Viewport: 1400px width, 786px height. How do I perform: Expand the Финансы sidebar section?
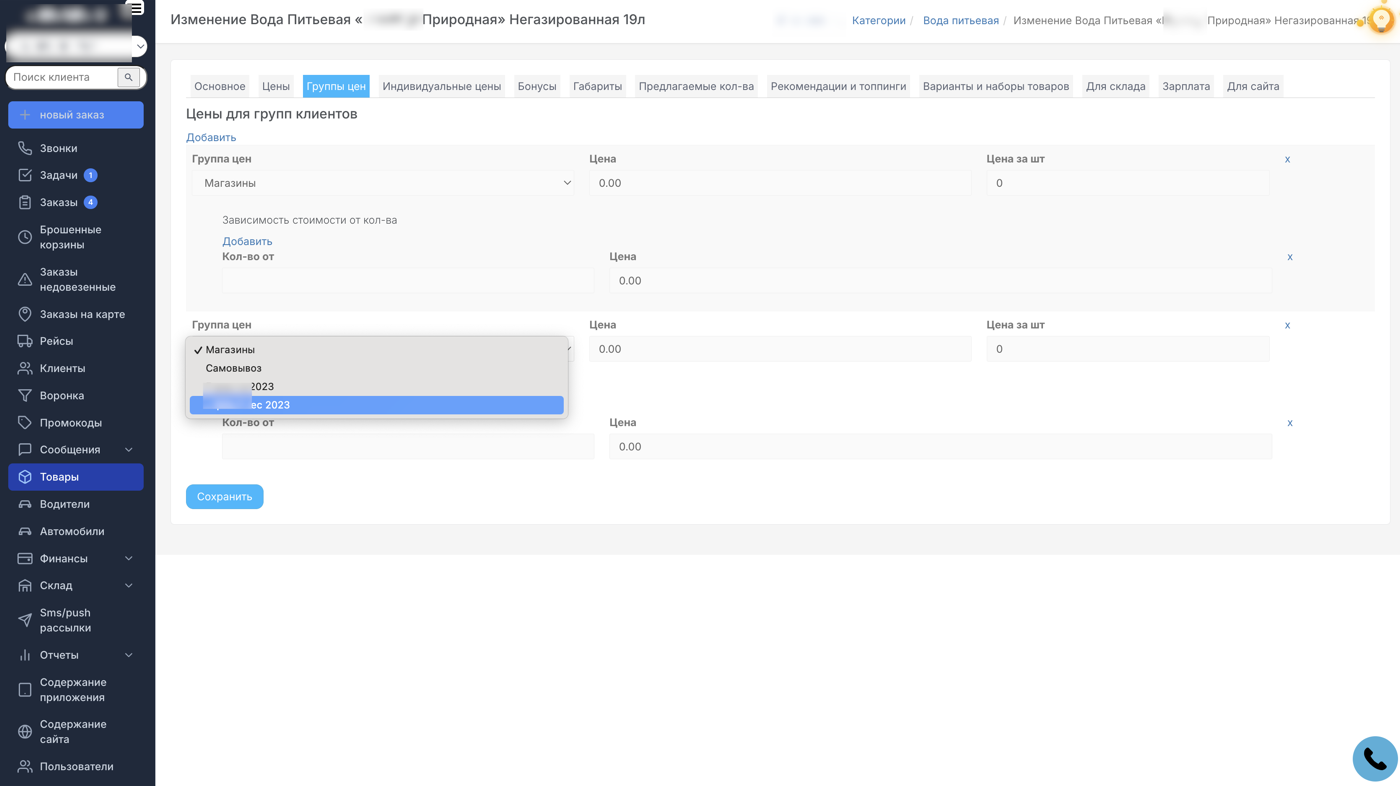pos(128,559)
